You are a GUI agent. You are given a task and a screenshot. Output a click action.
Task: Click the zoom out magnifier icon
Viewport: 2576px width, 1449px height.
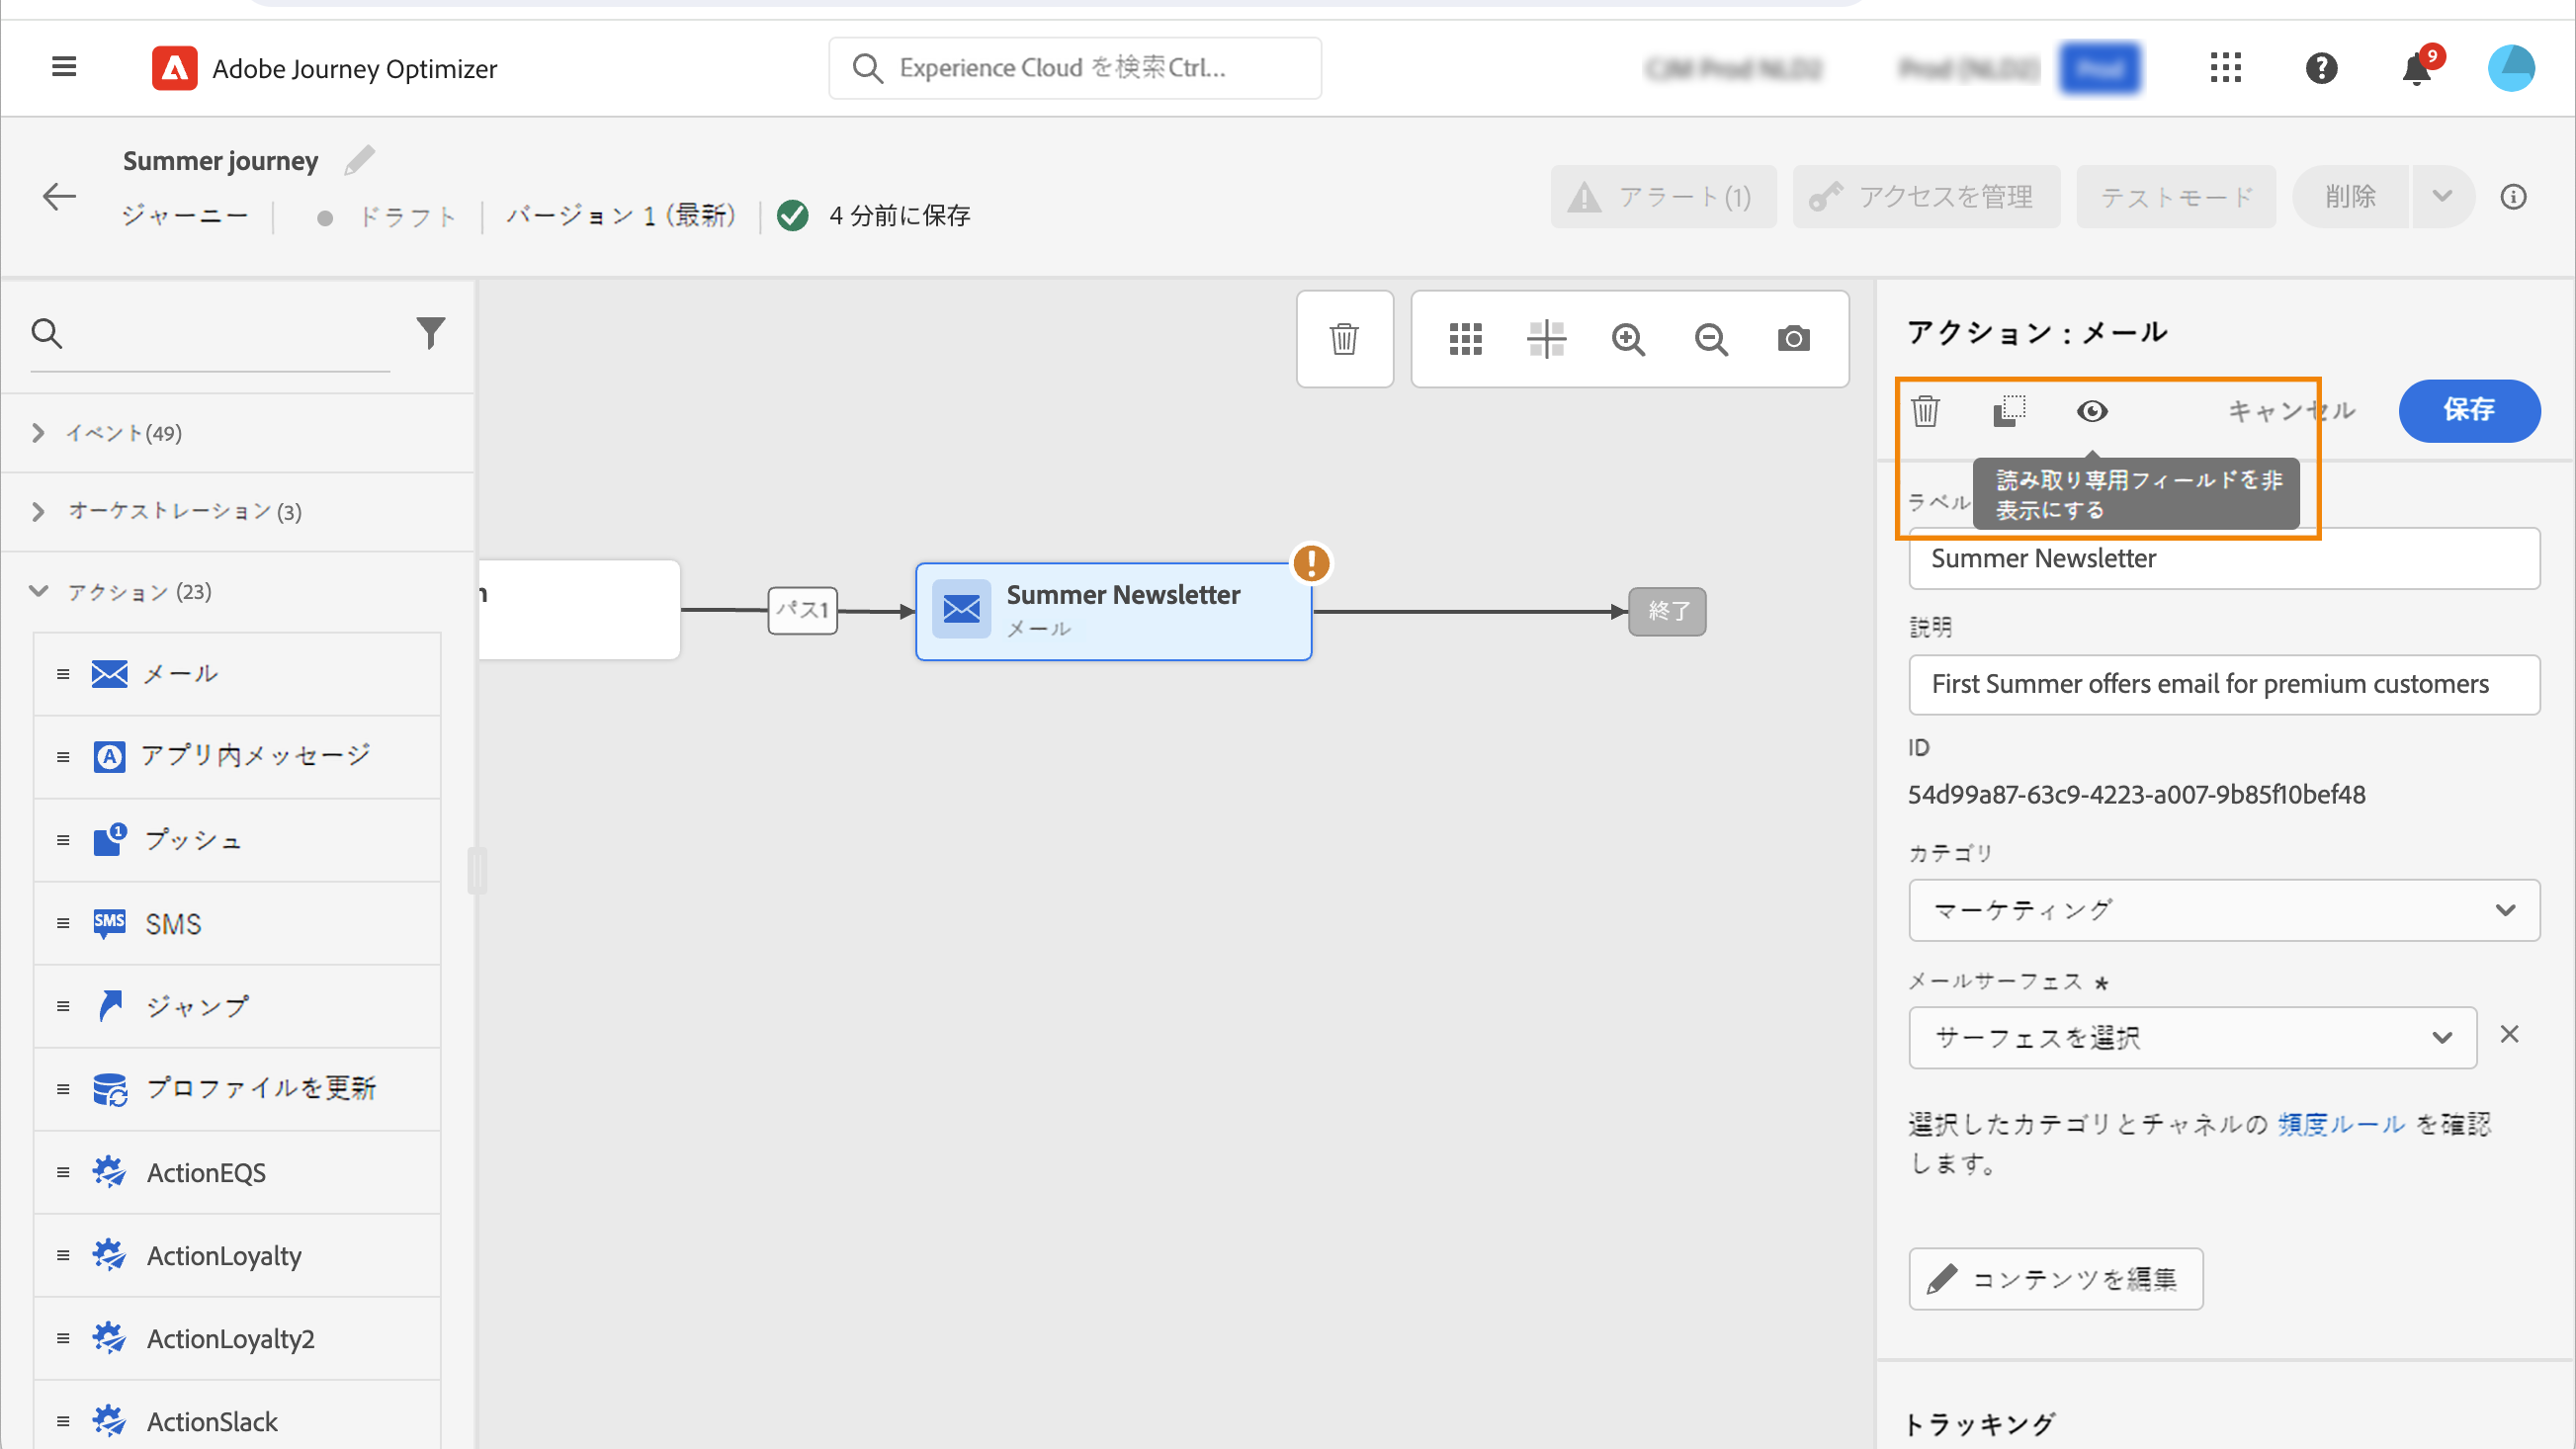[1711, 339]
